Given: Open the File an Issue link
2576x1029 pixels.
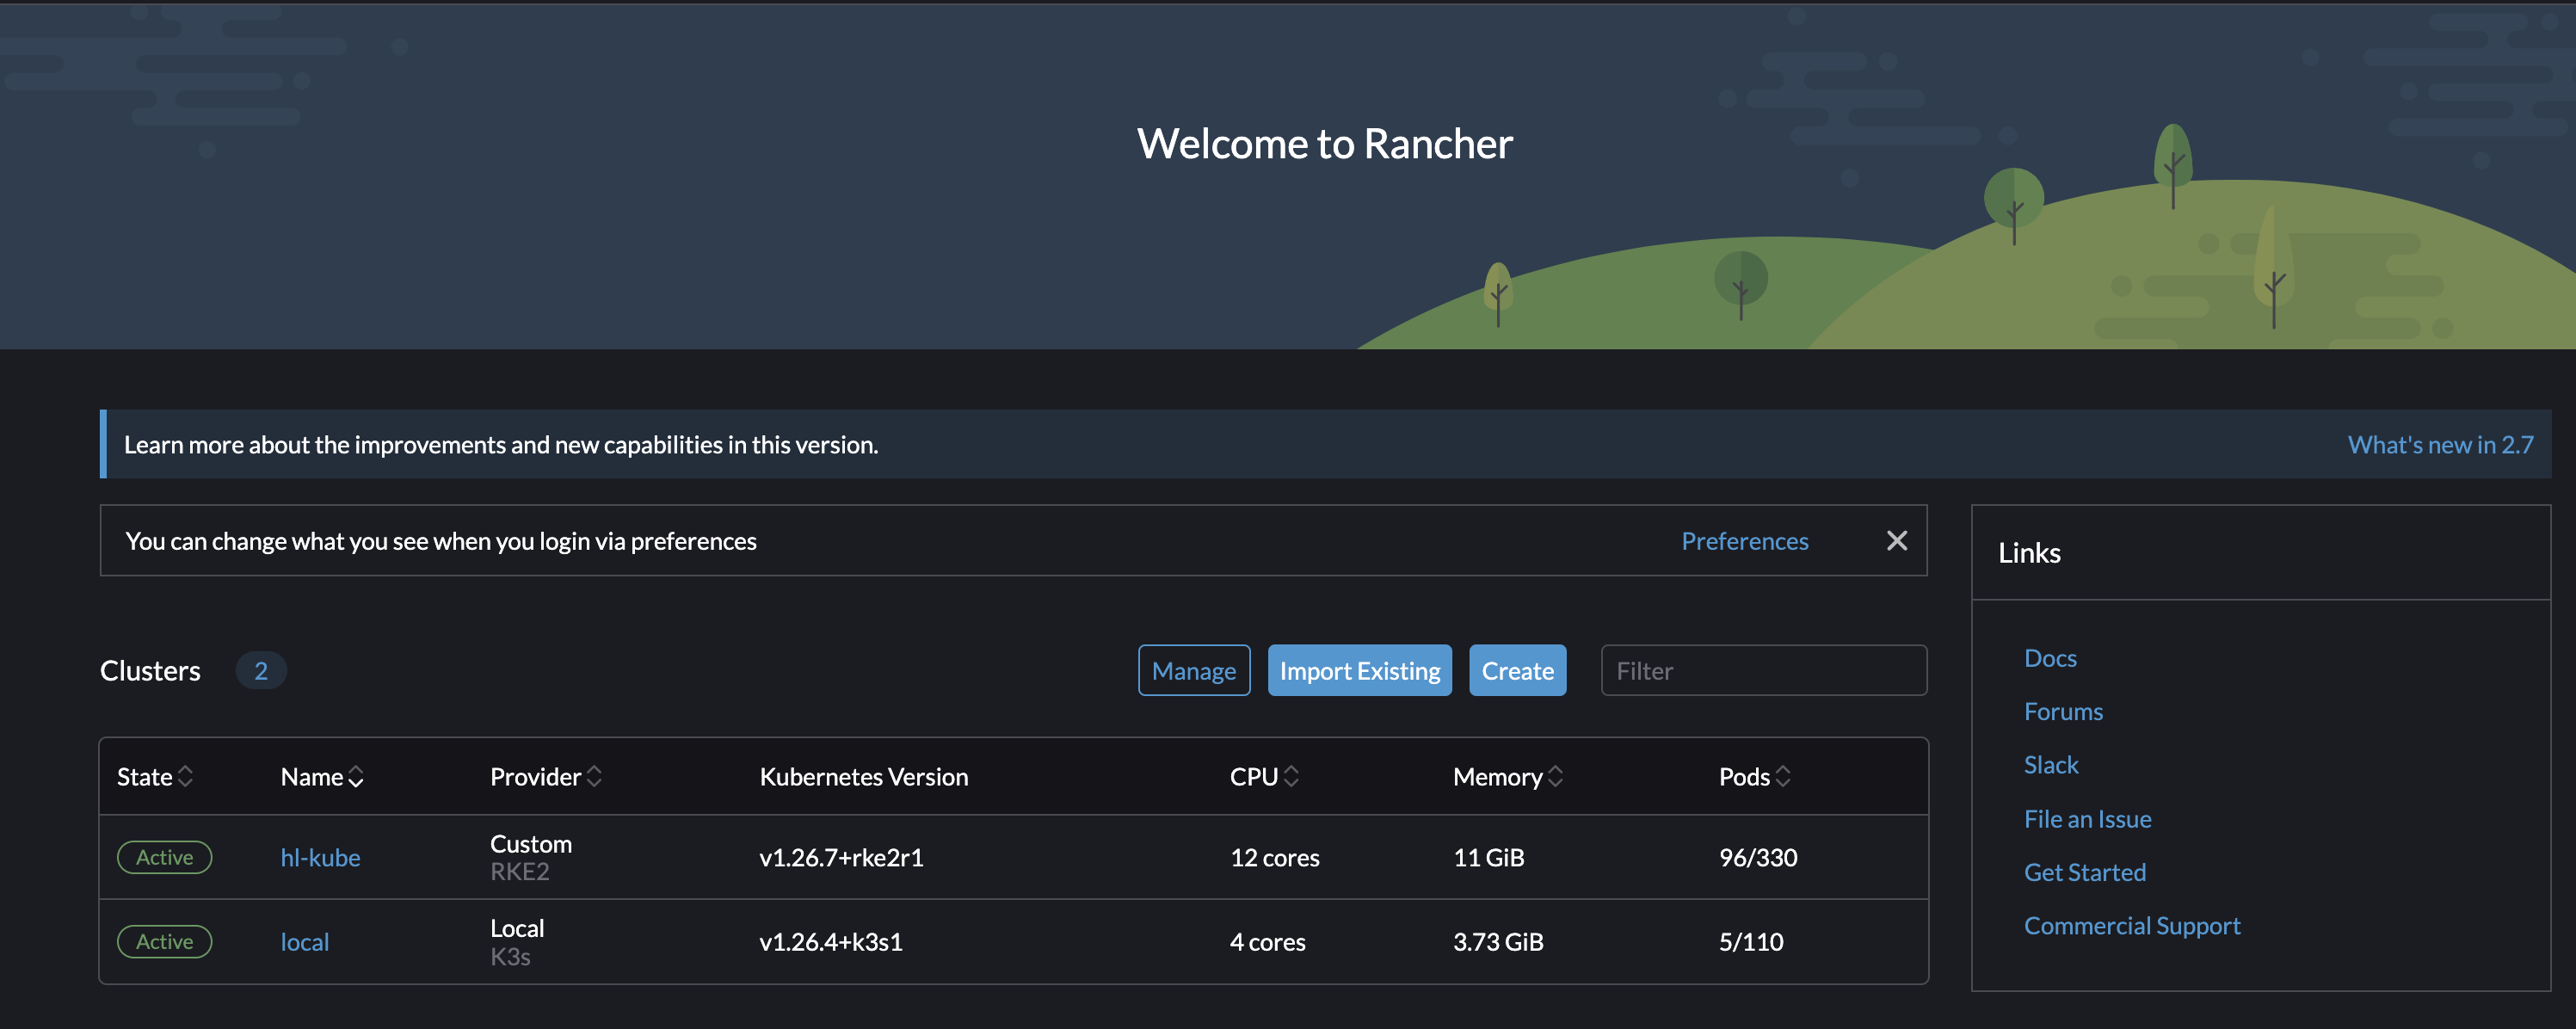Looking at the screenshot, I should [2087, 819].
